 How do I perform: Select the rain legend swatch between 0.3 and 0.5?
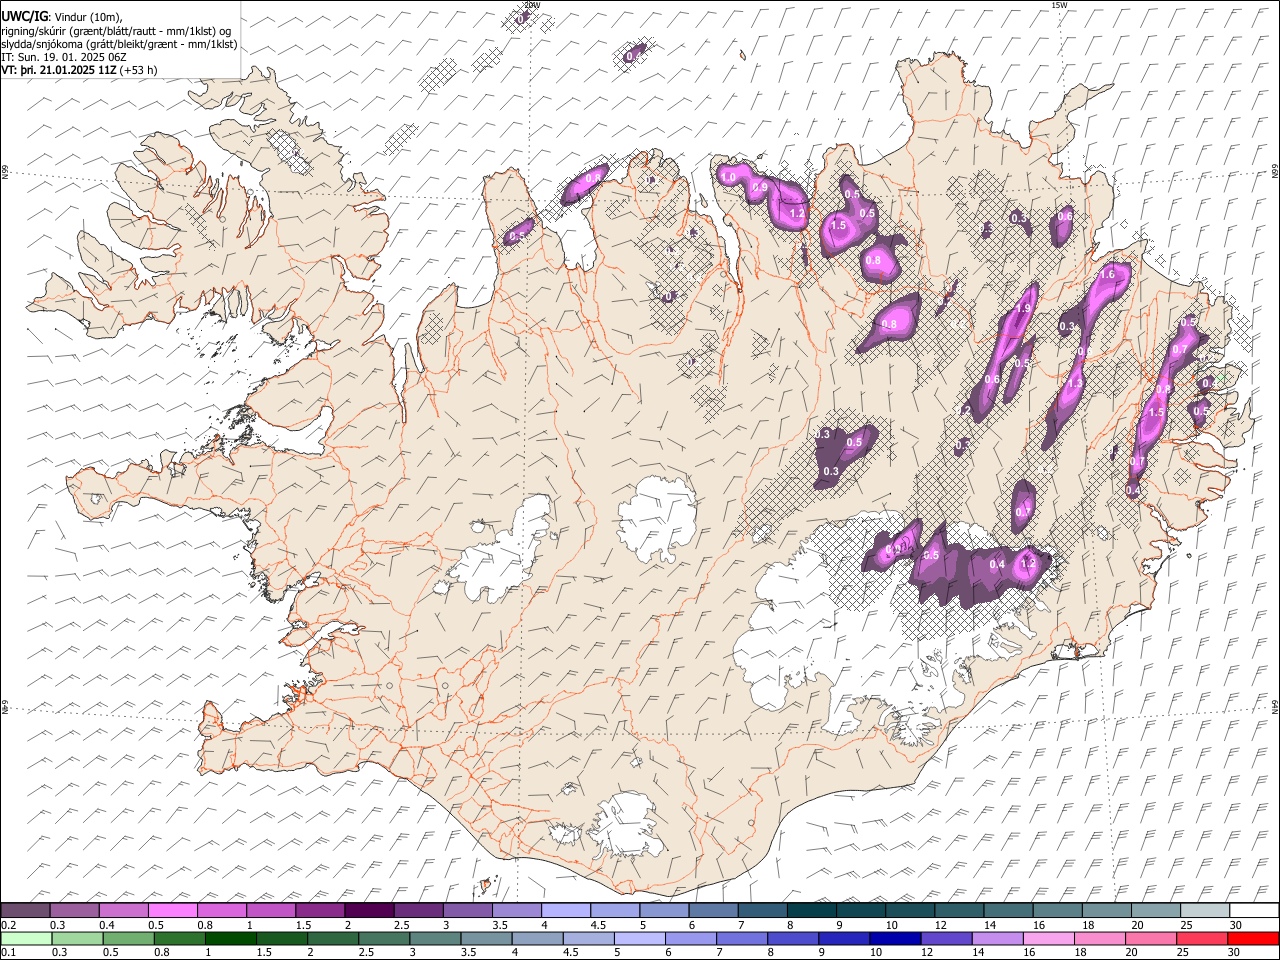(x=77, y=938)
